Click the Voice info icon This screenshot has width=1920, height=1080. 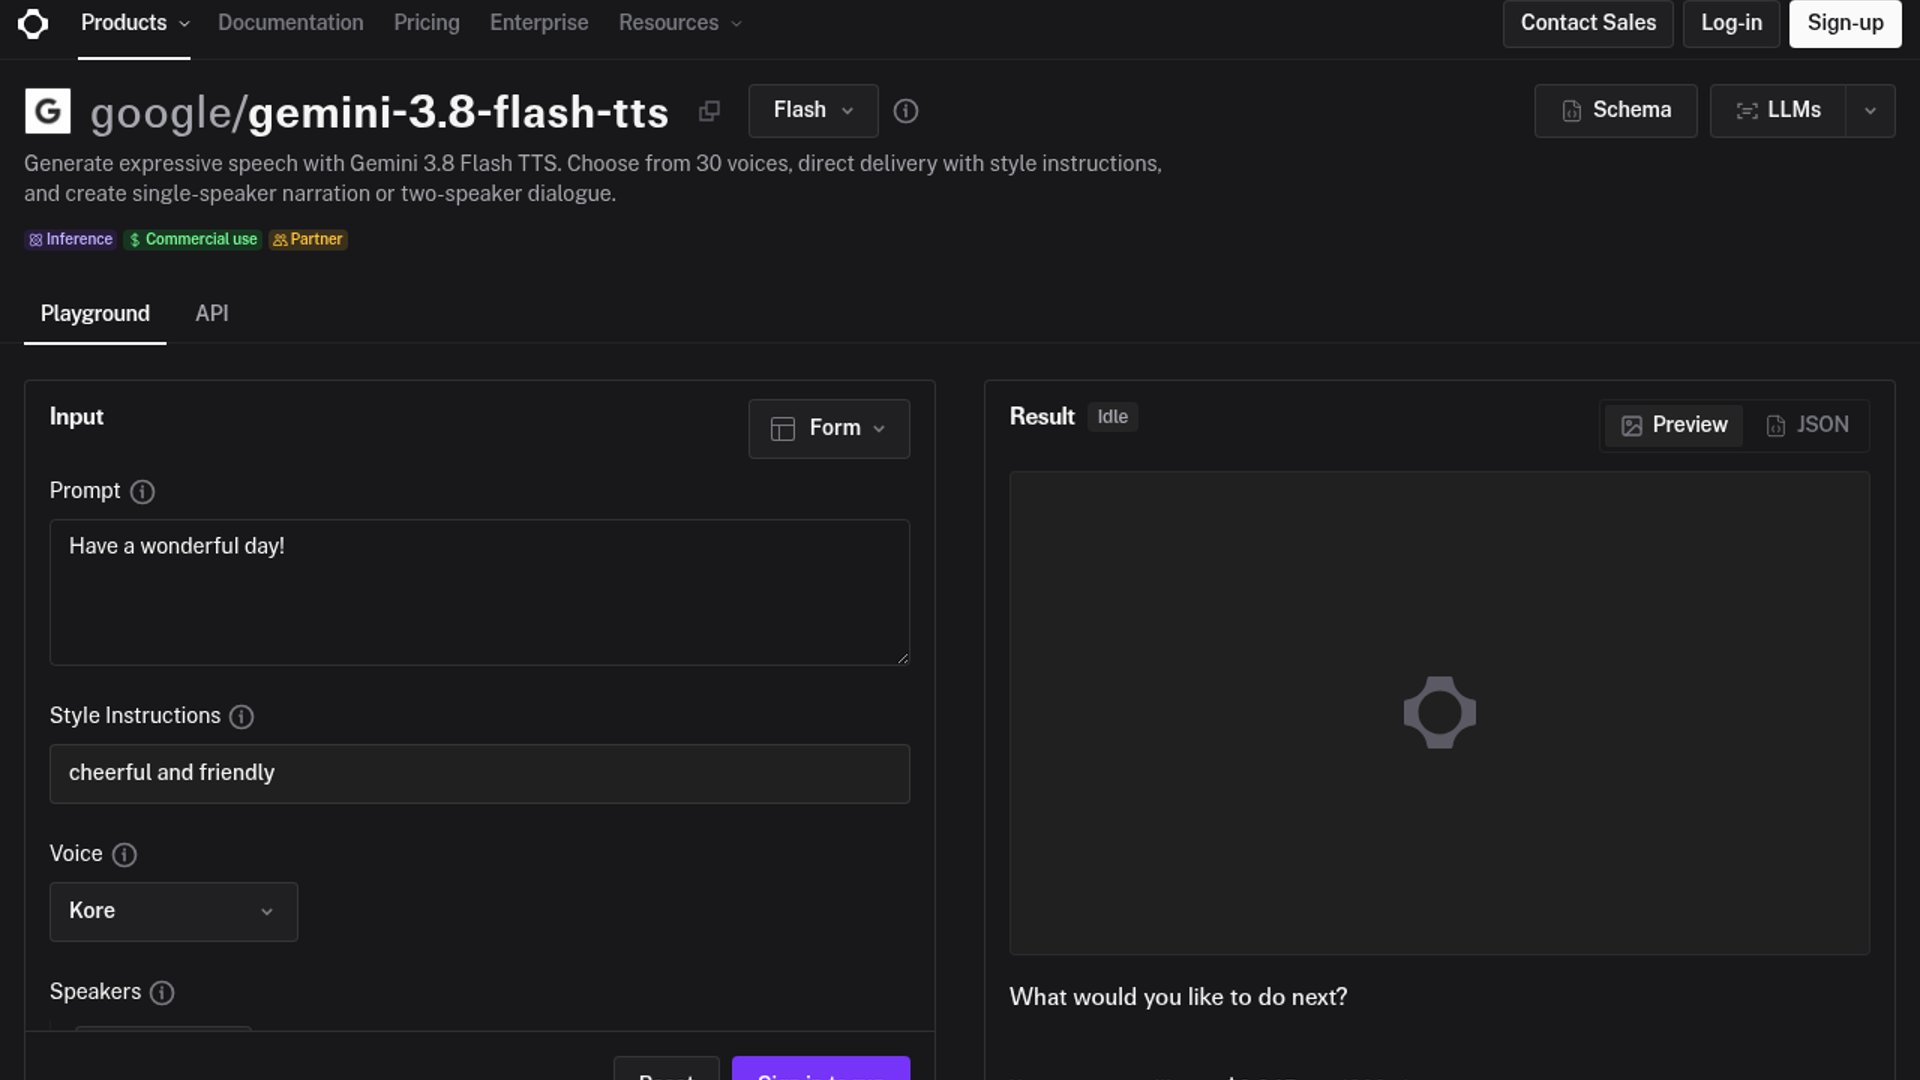pyautogui.click(x=124, y=855)
